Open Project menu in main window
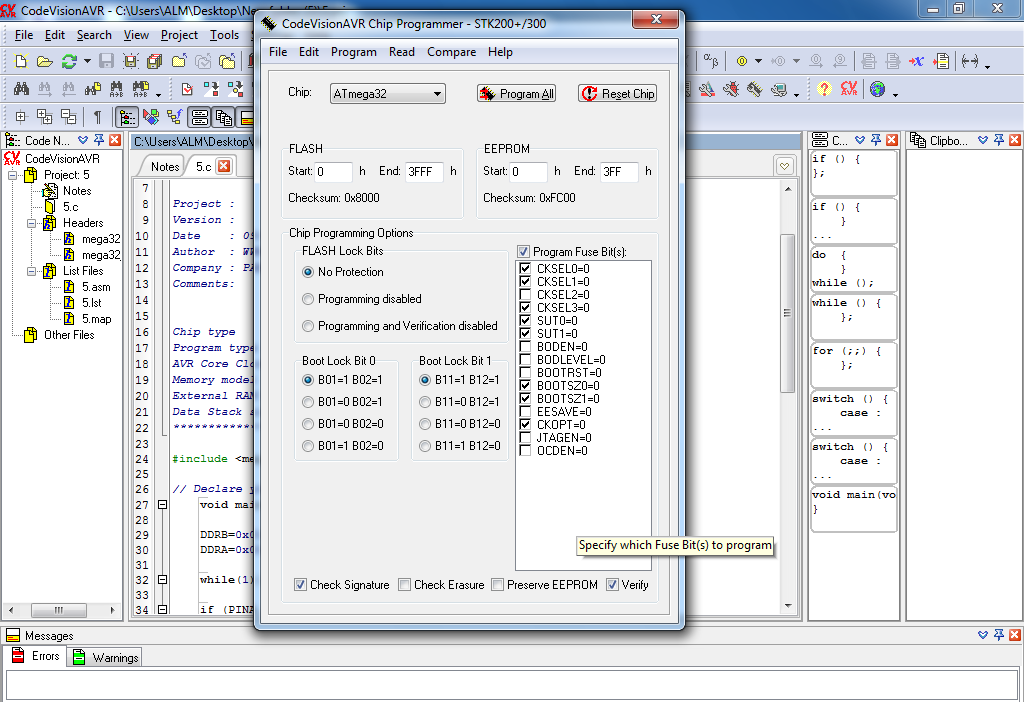The height and width of the screenshot is (702, 1024). pyautogui.click(x=179, y=35)
